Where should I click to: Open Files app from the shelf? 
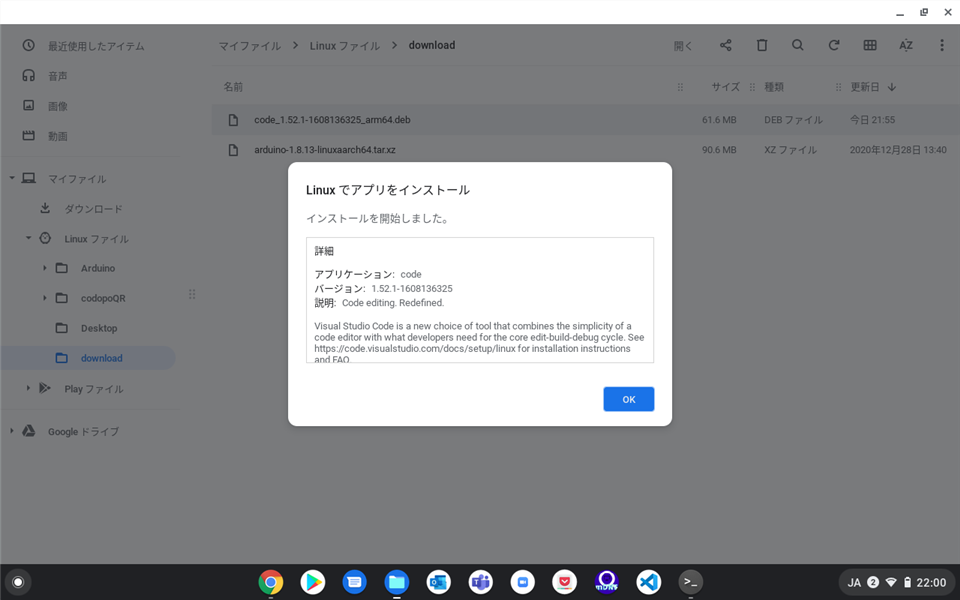click(396, 582)
